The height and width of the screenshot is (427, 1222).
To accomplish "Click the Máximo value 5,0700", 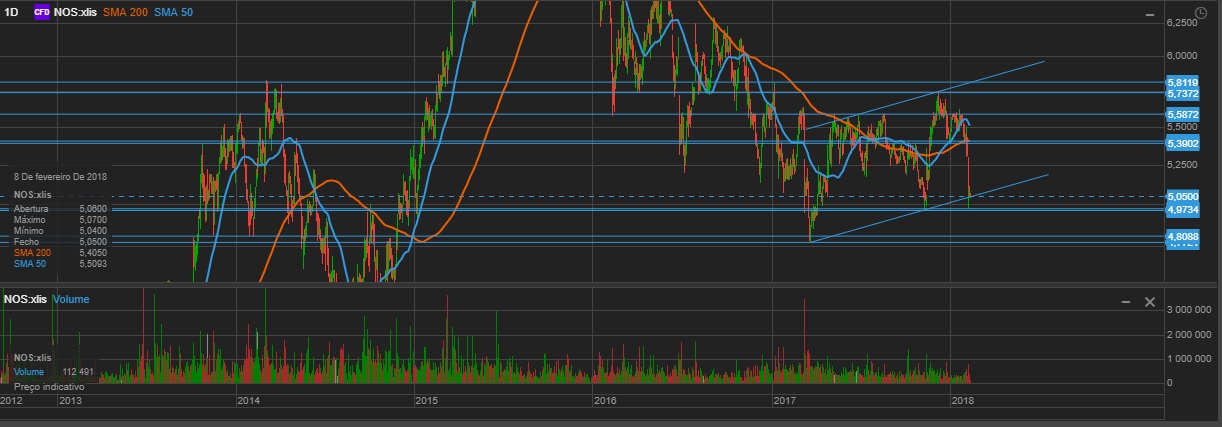I will [x=91, y=219].
